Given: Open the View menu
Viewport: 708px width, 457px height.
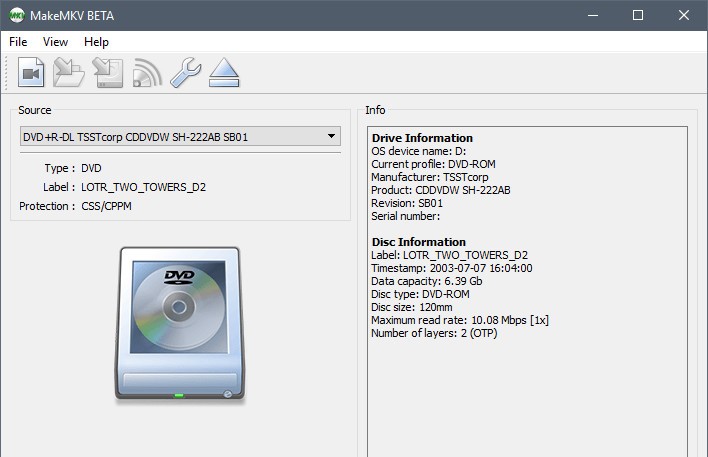Looking at the screenshot, I should click(x=55, y=42).
